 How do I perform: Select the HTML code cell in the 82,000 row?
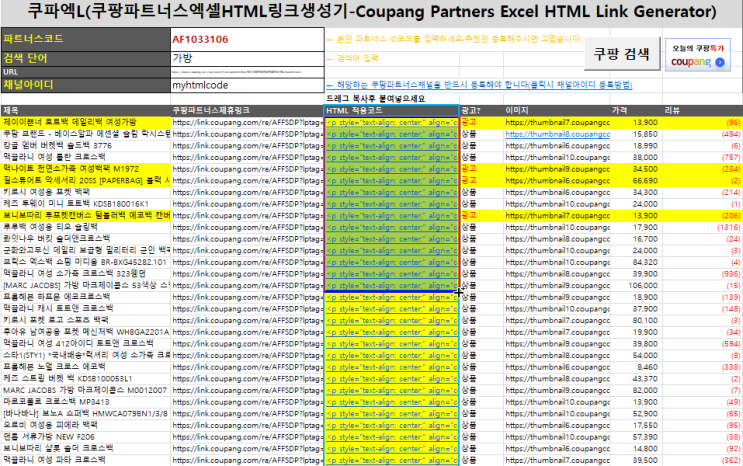point(391,390)
